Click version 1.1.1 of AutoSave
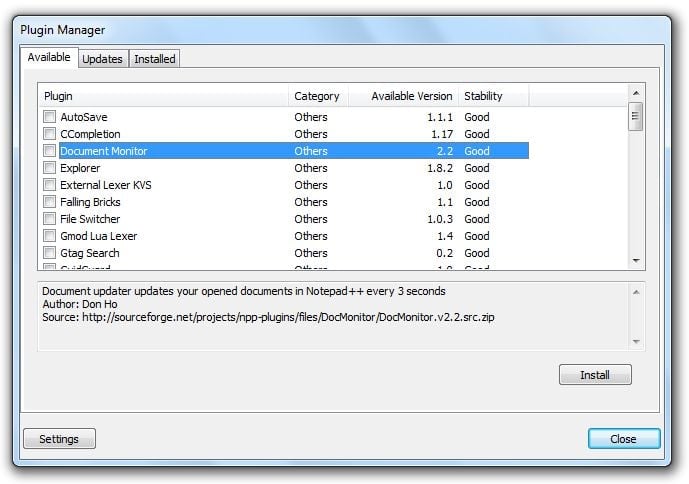689x484 pixels. (440, 117)
